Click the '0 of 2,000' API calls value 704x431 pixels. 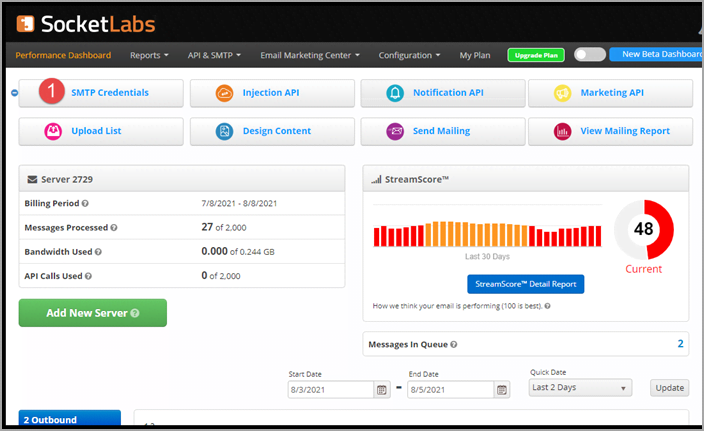coord(220,276)
